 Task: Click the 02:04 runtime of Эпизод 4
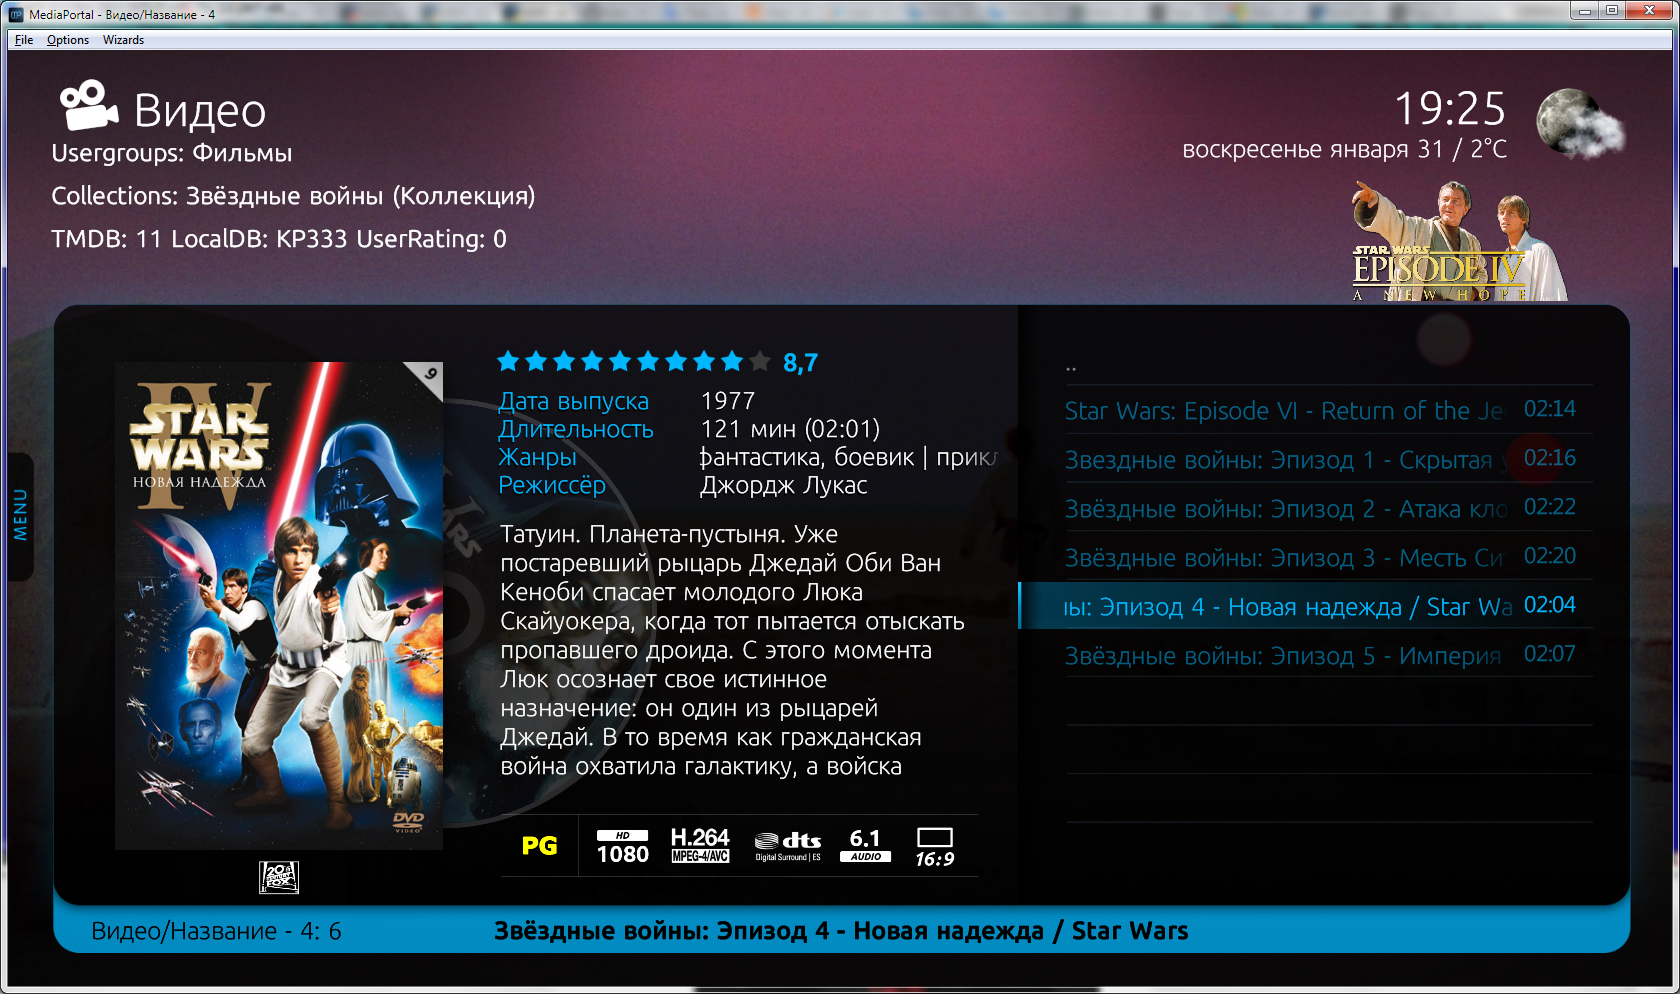click(x=1549, y=605)
